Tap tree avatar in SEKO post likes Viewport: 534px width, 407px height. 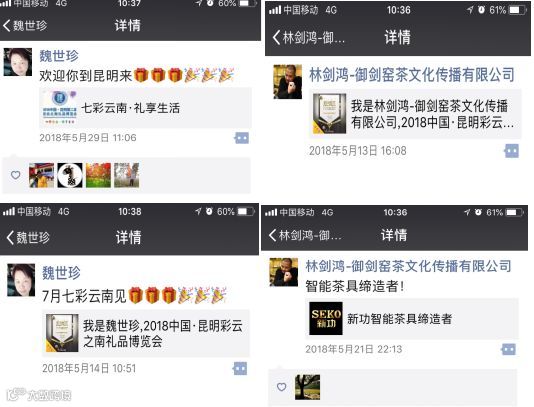click(x=307, y=387)
